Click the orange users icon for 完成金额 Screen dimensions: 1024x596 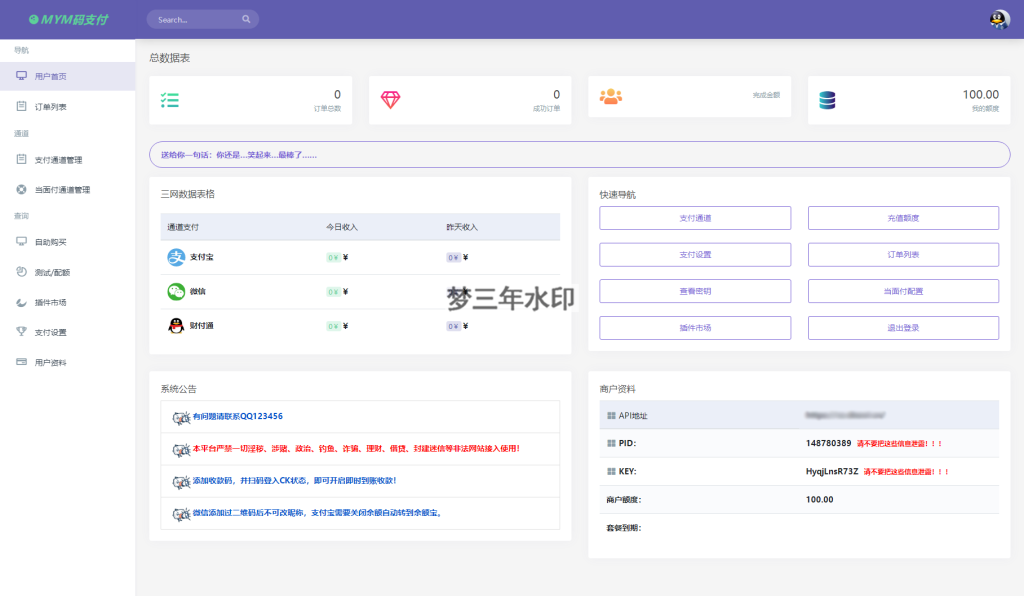[611, 97]
